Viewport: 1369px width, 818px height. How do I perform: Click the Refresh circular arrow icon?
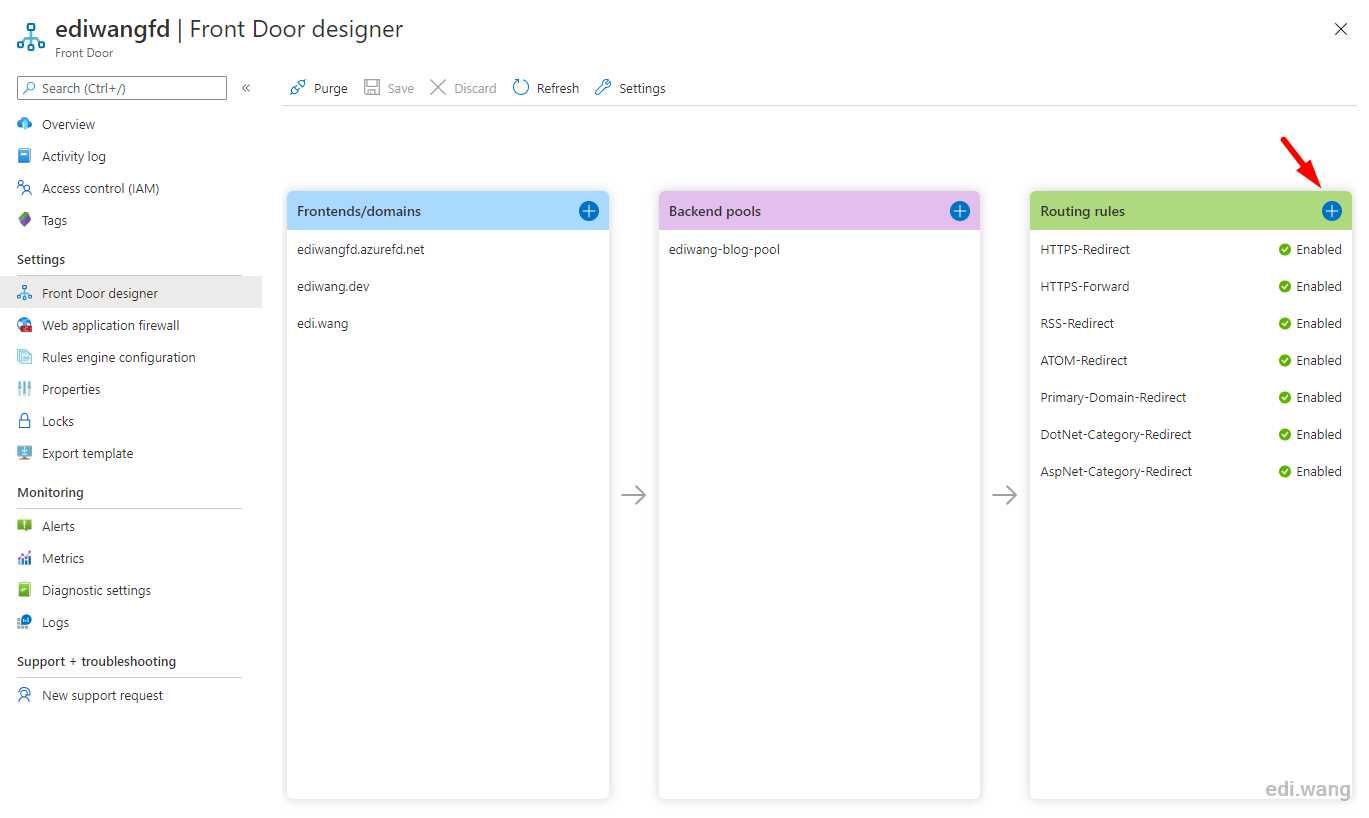point(521,88)
